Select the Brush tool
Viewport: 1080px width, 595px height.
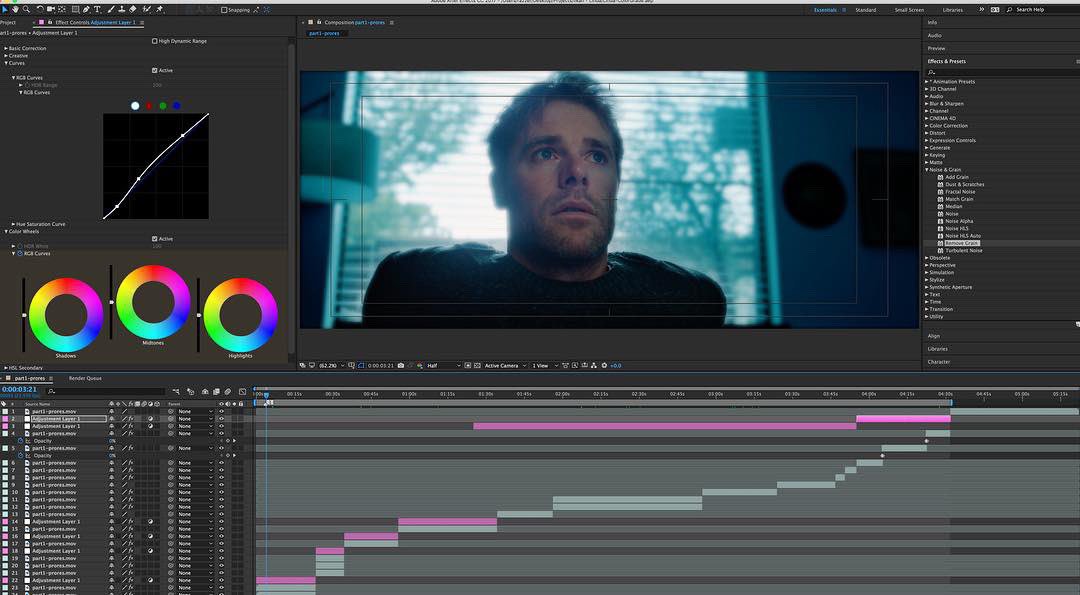(111, 9)
